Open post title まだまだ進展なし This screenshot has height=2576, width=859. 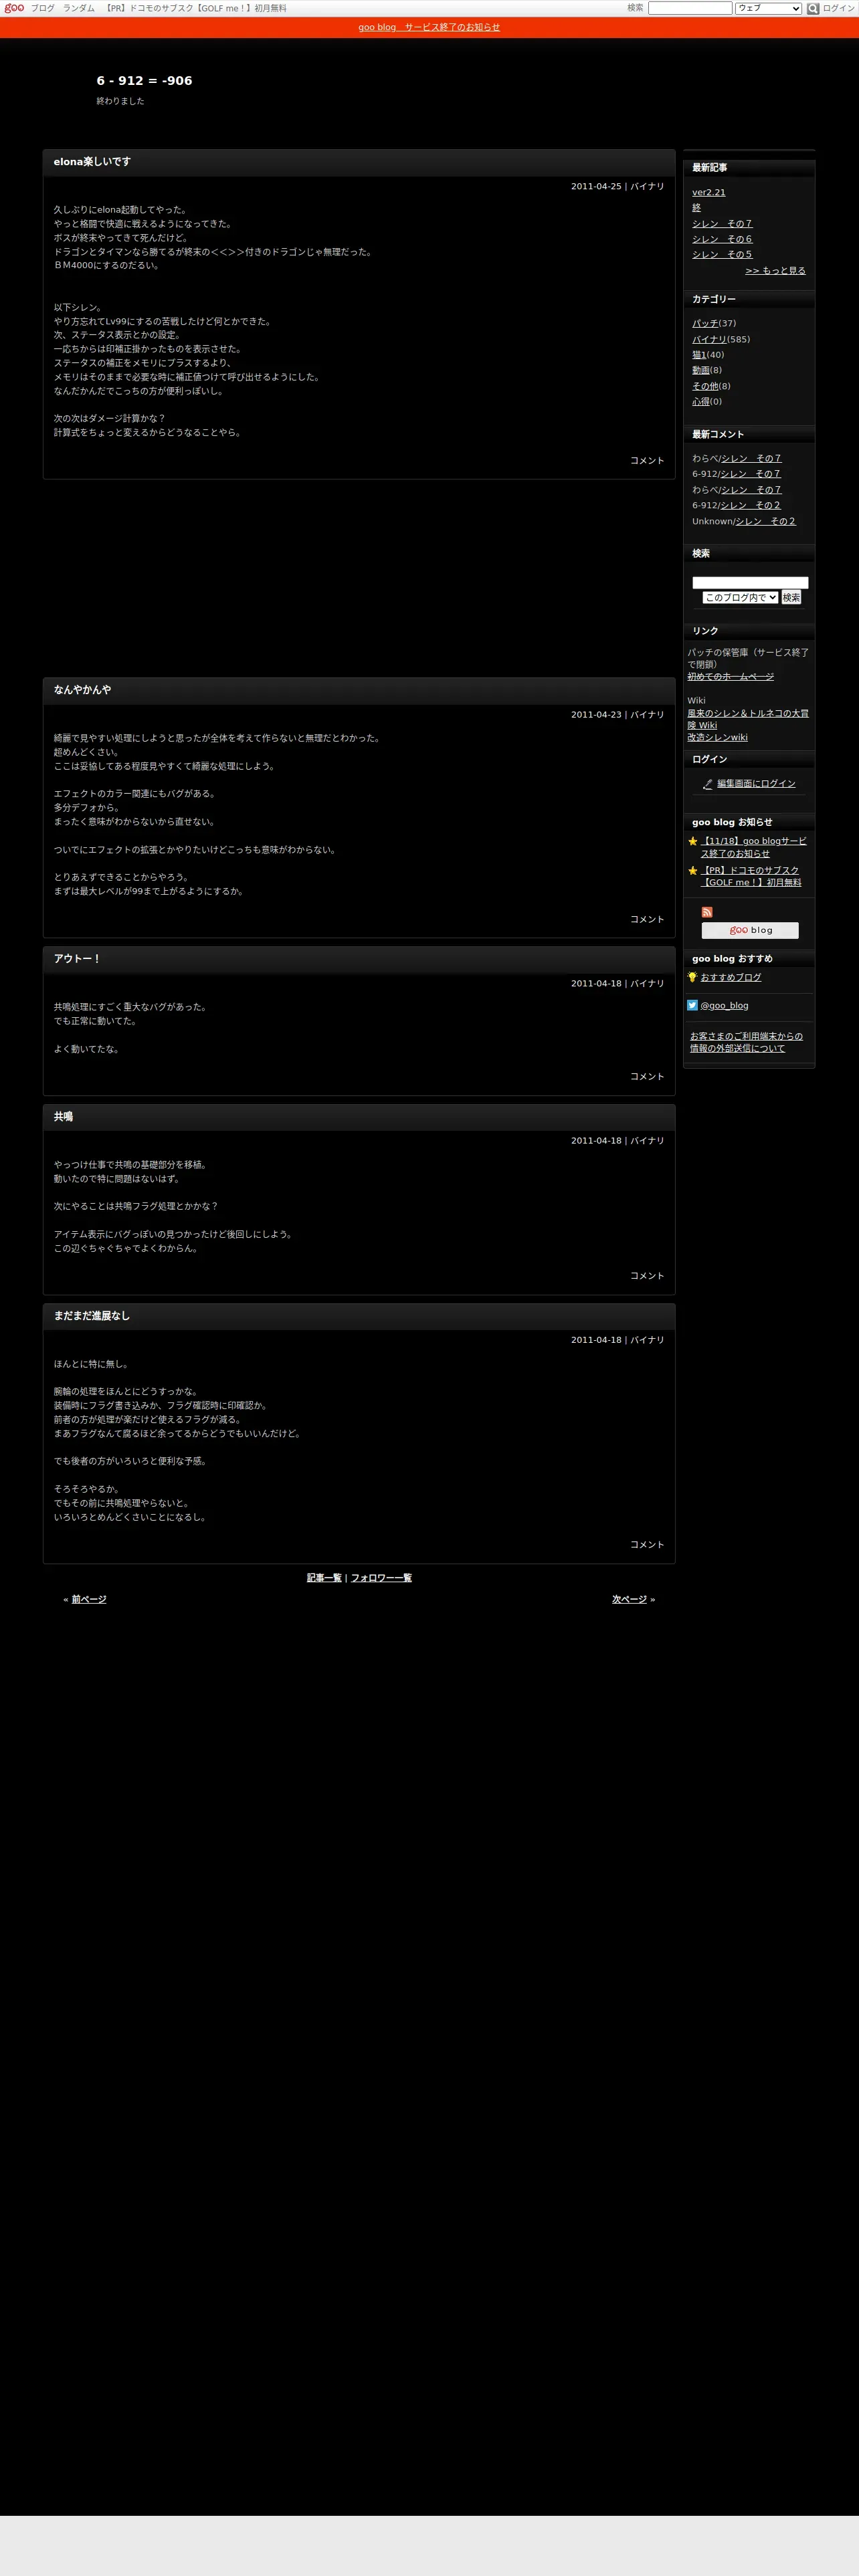[92, 1316]
